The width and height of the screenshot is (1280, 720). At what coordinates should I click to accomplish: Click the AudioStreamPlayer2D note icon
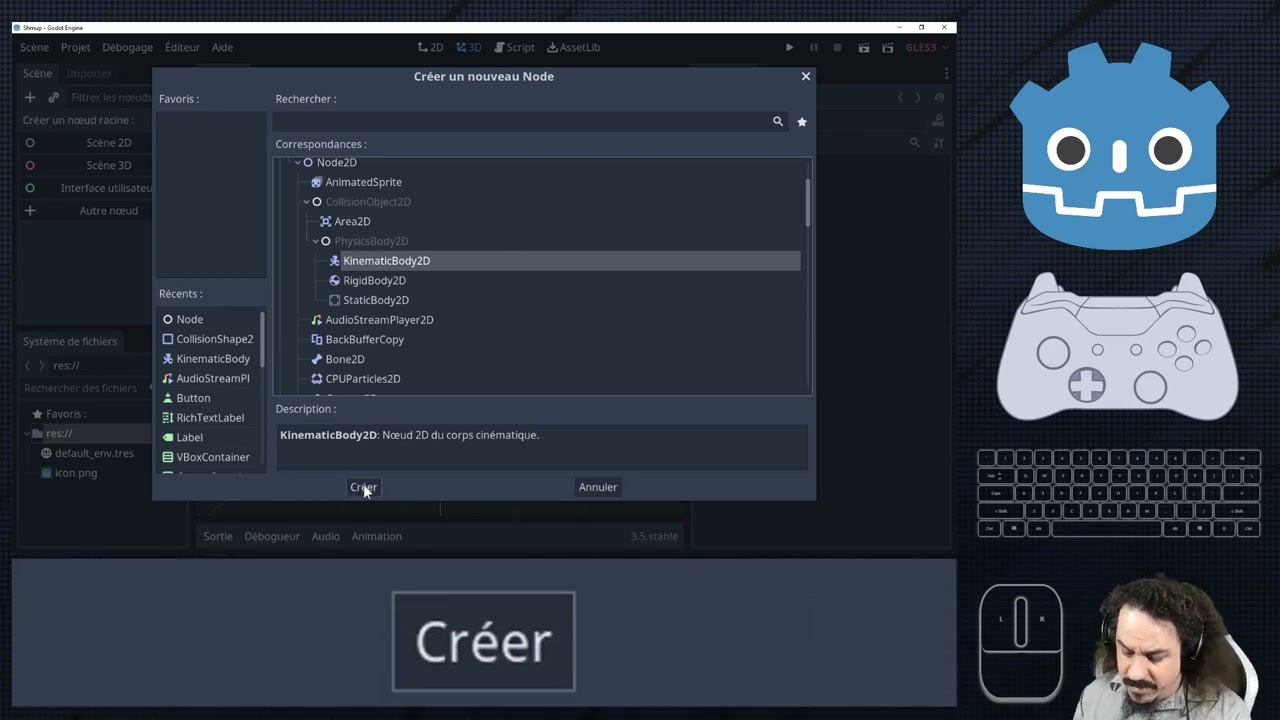316,320
